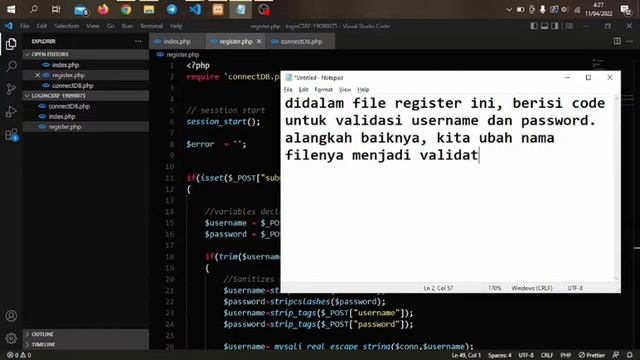
Task: Open Telegram from the taskbar
Action: (x=172, y=9)
